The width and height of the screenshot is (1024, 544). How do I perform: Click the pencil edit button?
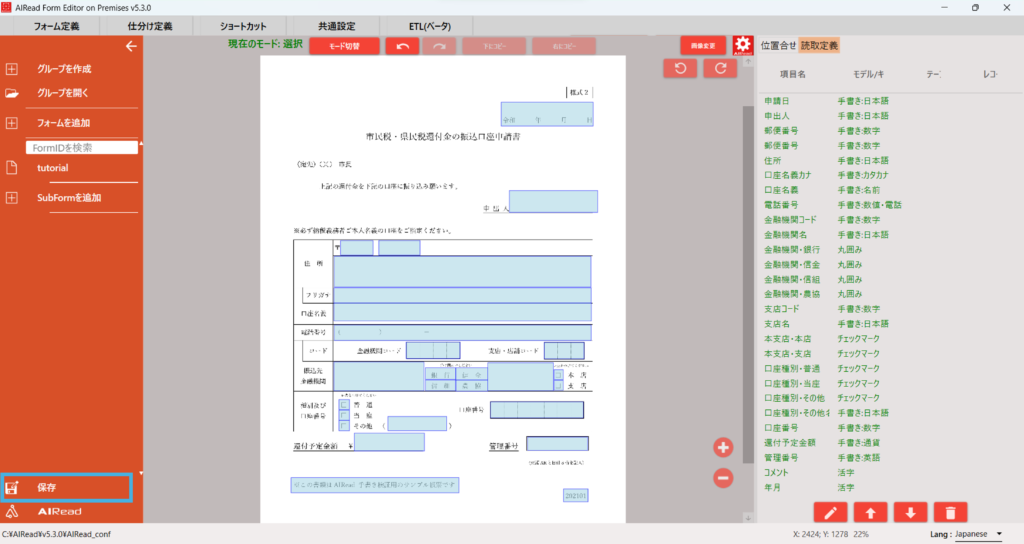[830, 513]
